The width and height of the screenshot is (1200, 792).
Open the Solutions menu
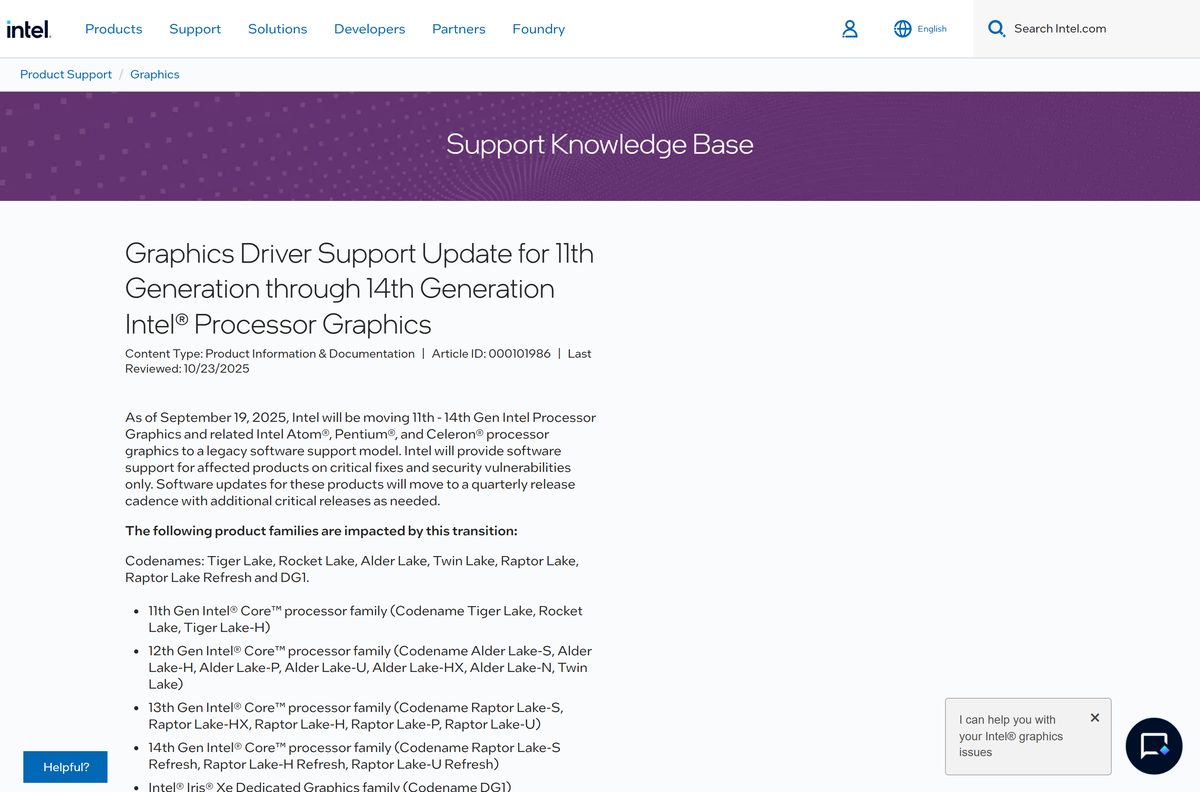click(278, 29)
